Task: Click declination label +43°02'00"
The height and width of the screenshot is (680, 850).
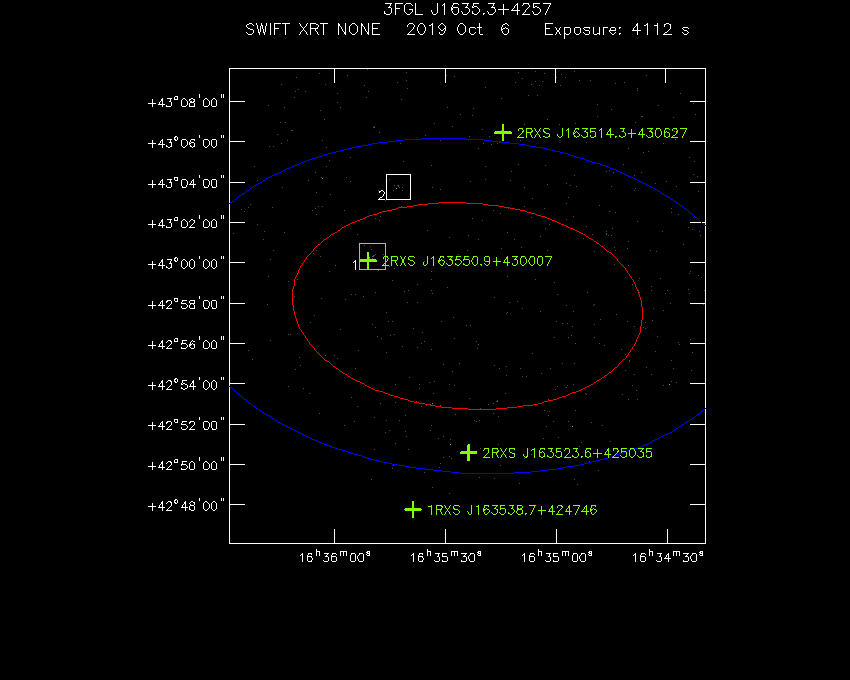Action: tap(186, 223)
